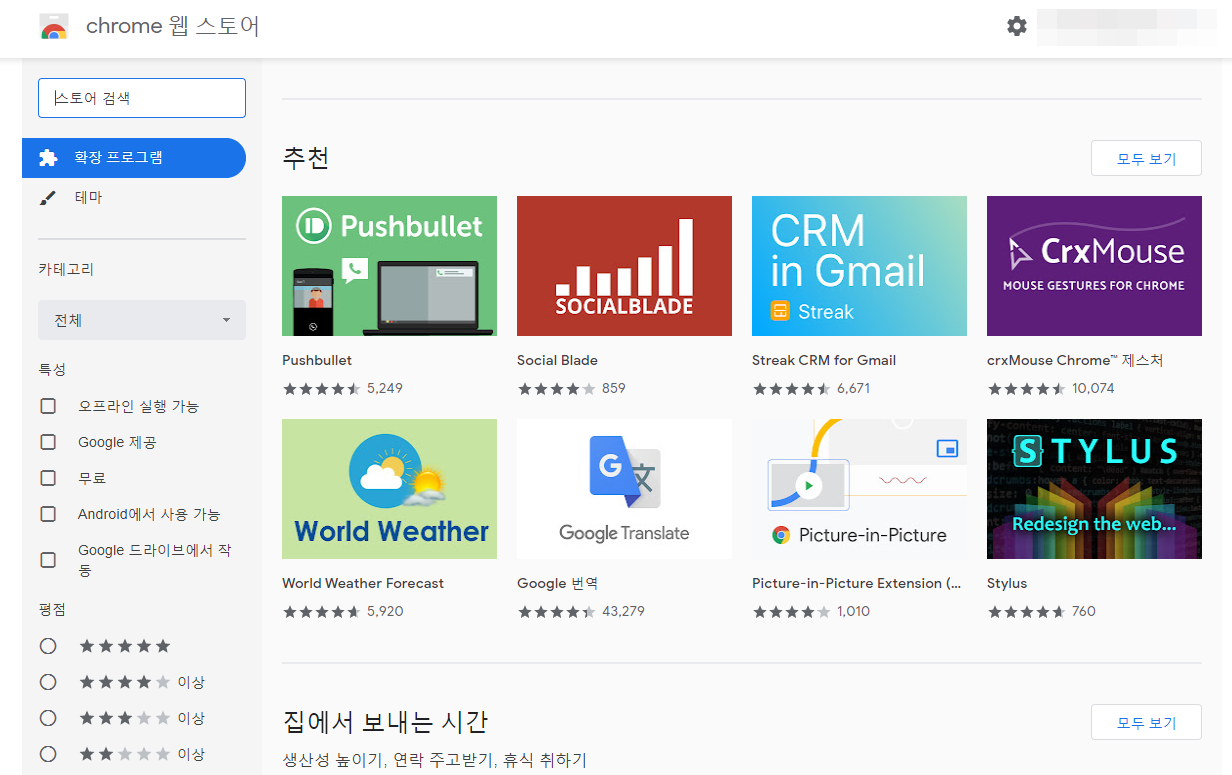Click the 특성 label
Image resolution: width=1232 pixels, height=775 pixels.
(52, 369)
